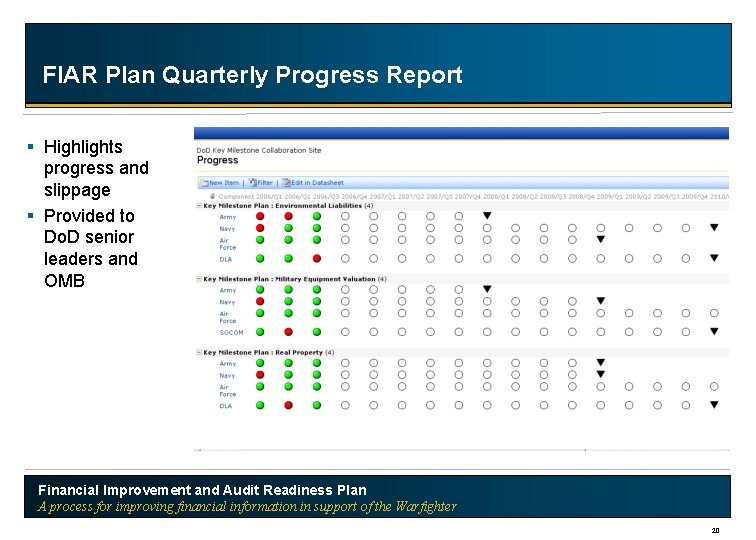Open Air Force under Environmental Liabilities
The image size is (756, 540).
point(228,244)
